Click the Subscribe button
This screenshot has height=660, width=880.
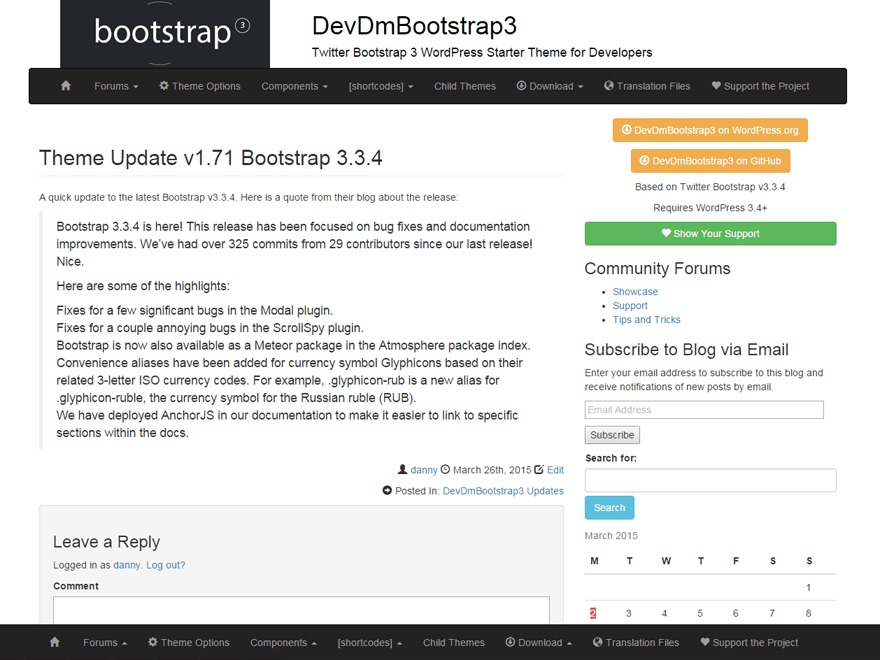click(612, 435)
